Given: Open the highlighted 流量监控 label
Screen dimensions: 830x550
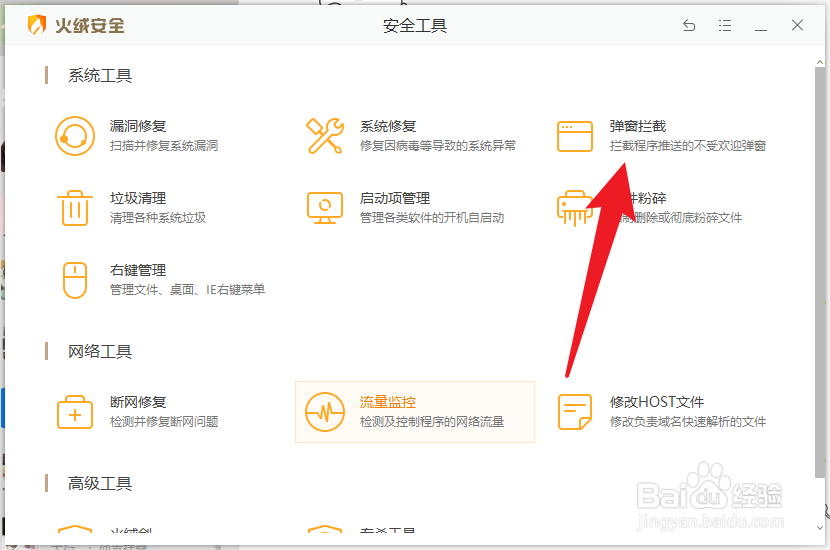Looking at the screenshot, I should pos(388,402).
